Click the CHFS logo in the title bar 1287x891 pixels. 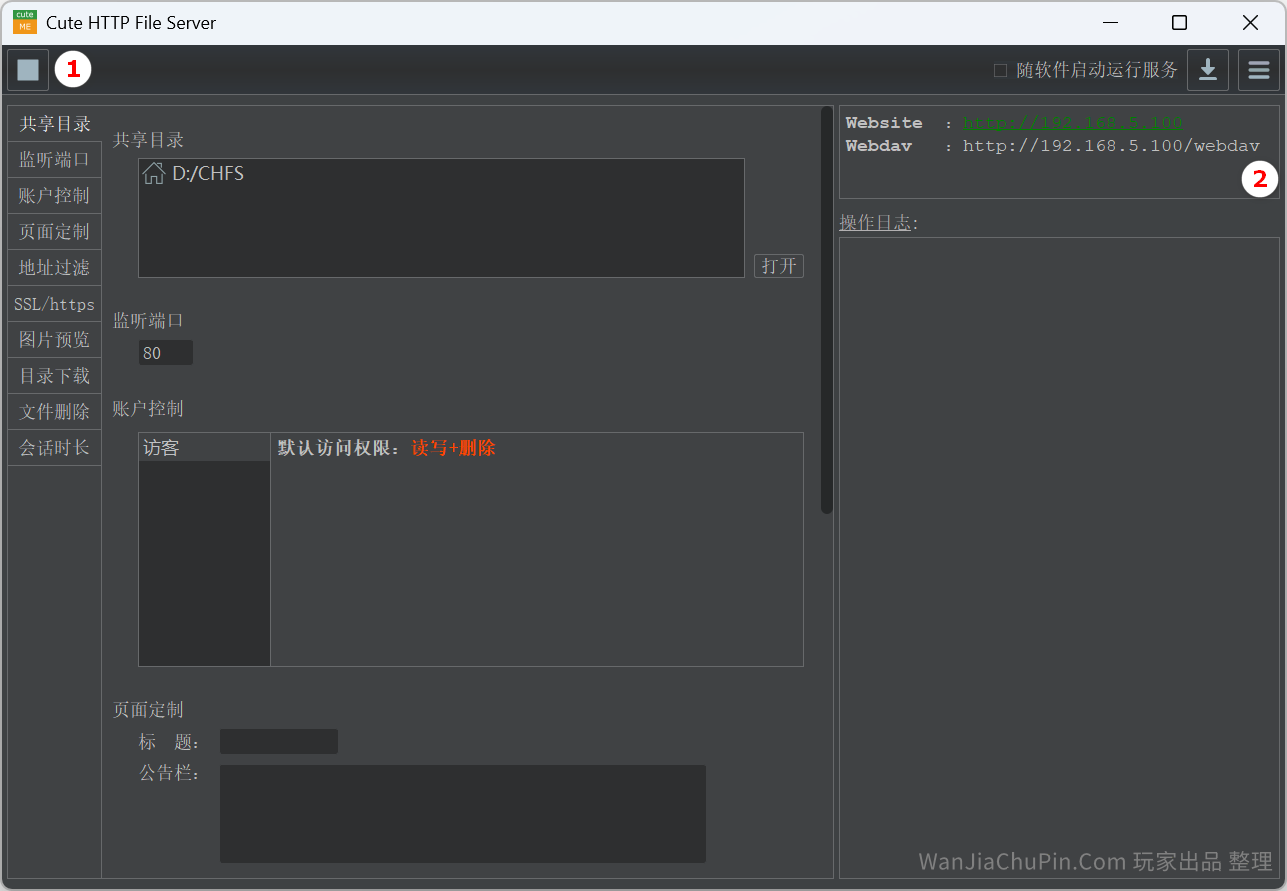pyautogui.click(x=24, y=22)
